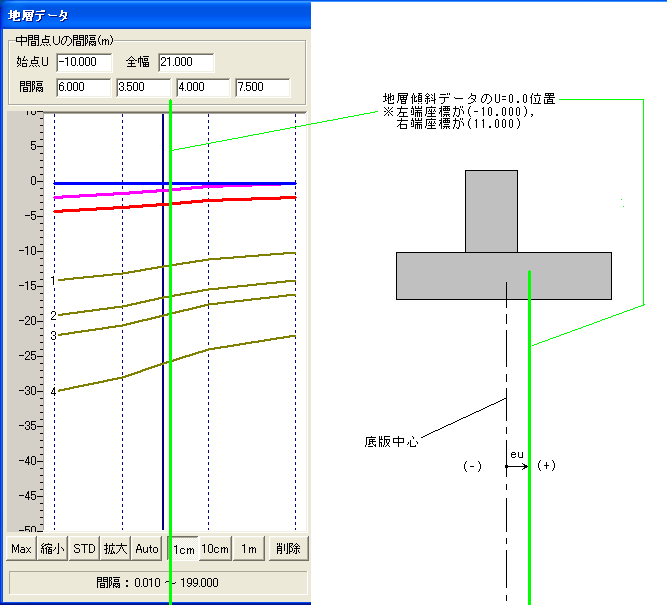Toggle the 1m step button
Image resolution: width=667 pixels, height=605 pixels.
pyautogui.click(x=249, y=548)
